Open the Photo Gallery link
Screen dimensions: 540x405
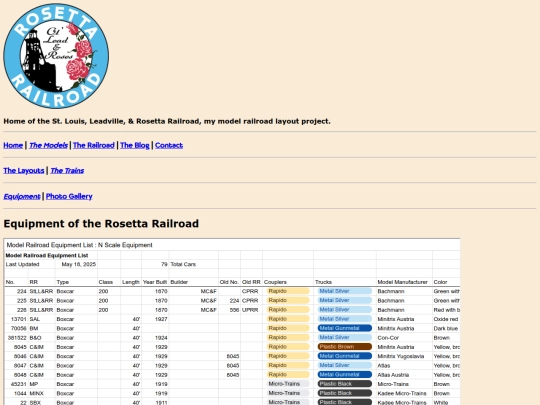pos(69,196)
